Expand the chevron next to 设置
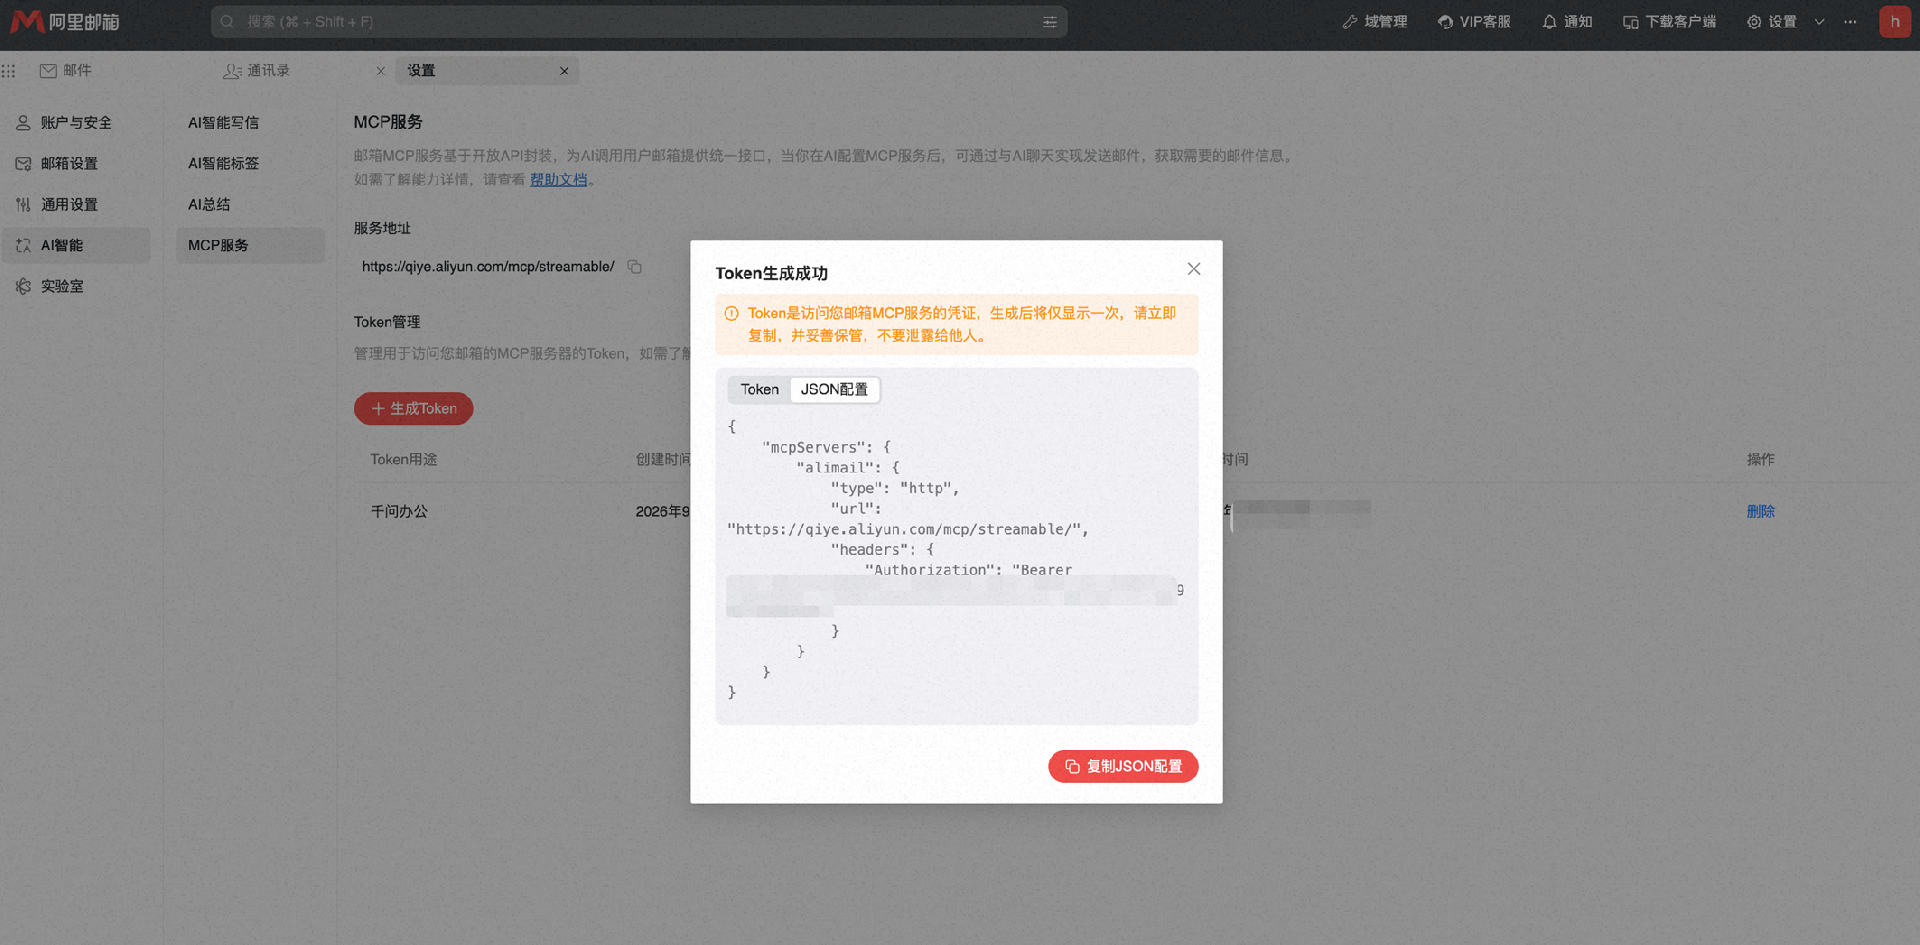The width and height of the screenshot is (1920, 945). click(x=1820, y=22)
